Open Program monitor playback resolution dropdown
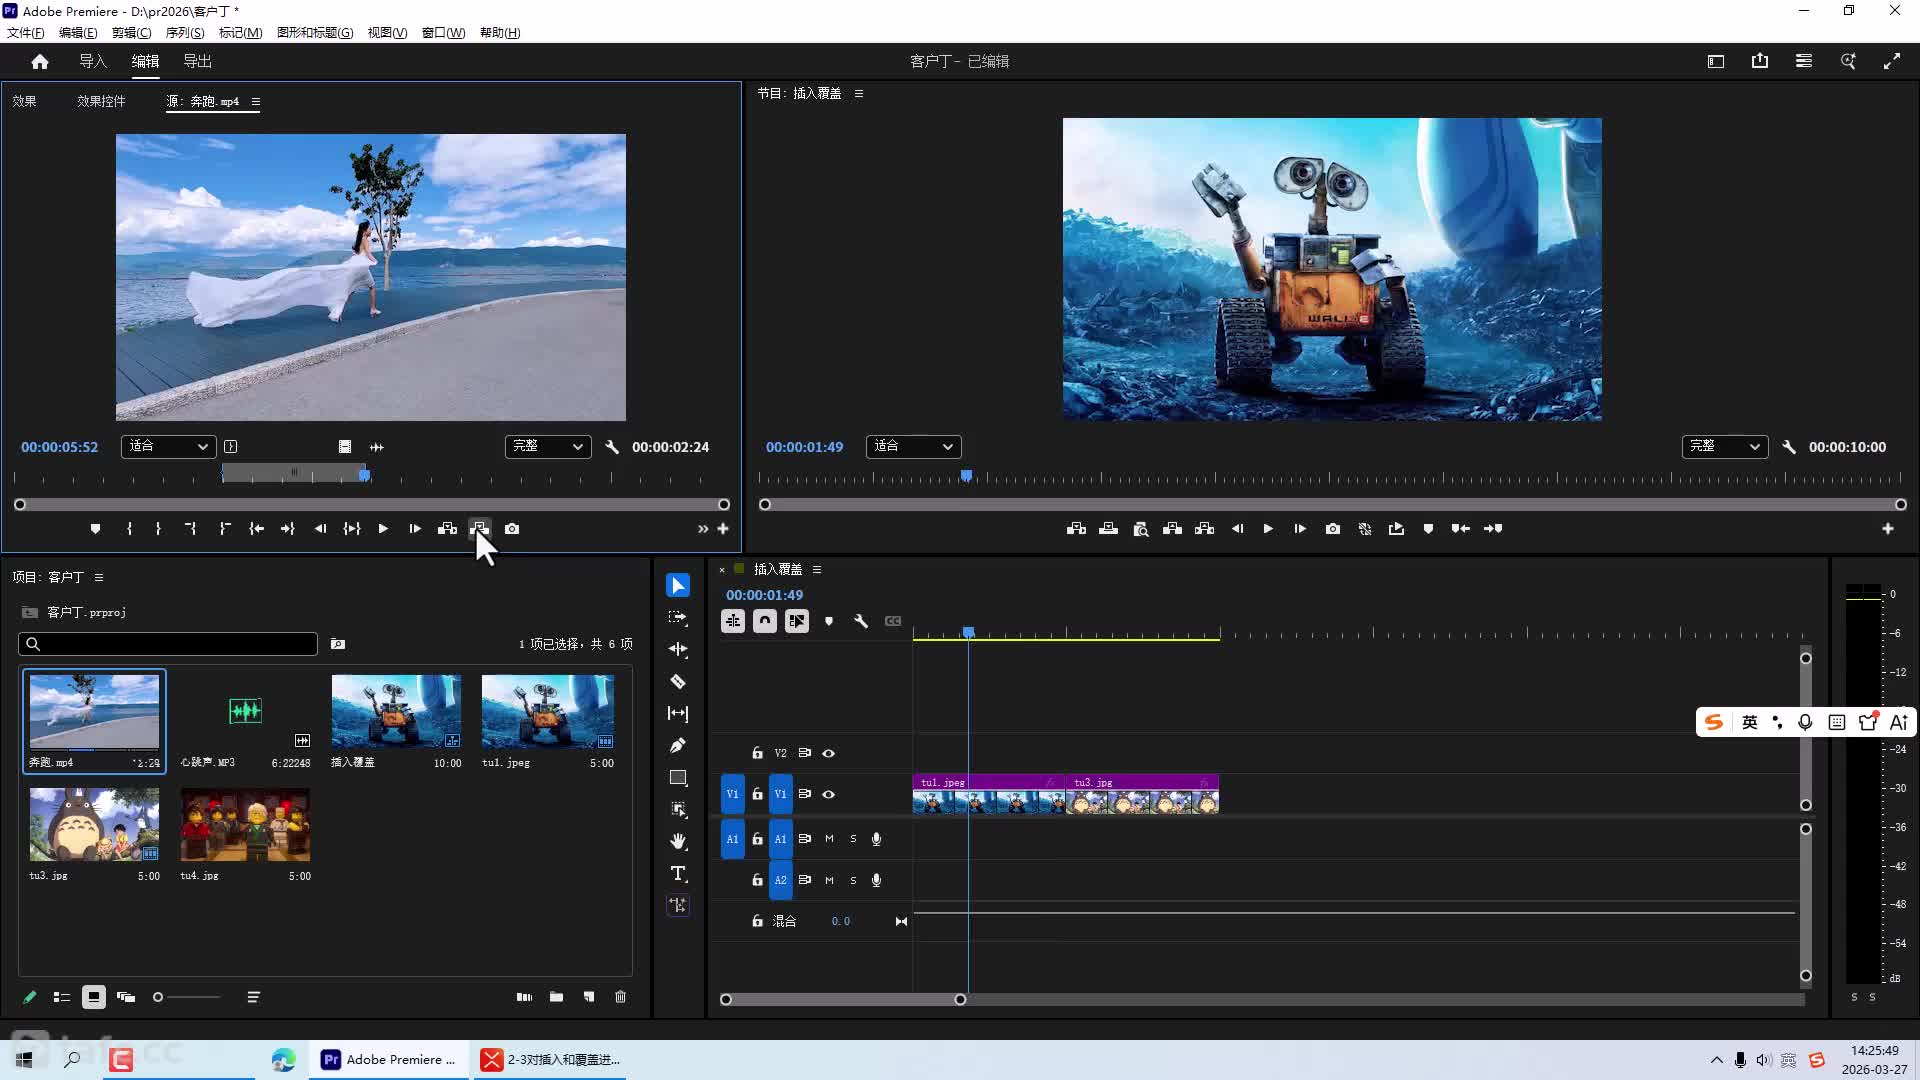Image resolution: width=1920 pixels, height=1080 pixels. tap(1724, 446)
